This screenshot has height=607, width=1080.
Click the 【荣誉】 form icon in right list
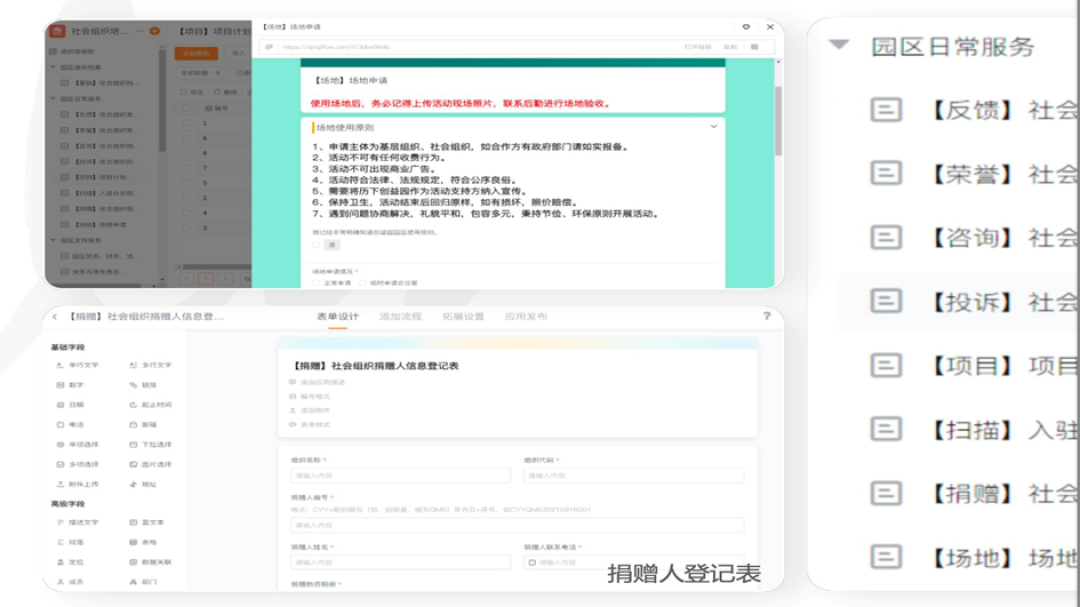coord(886,173)
